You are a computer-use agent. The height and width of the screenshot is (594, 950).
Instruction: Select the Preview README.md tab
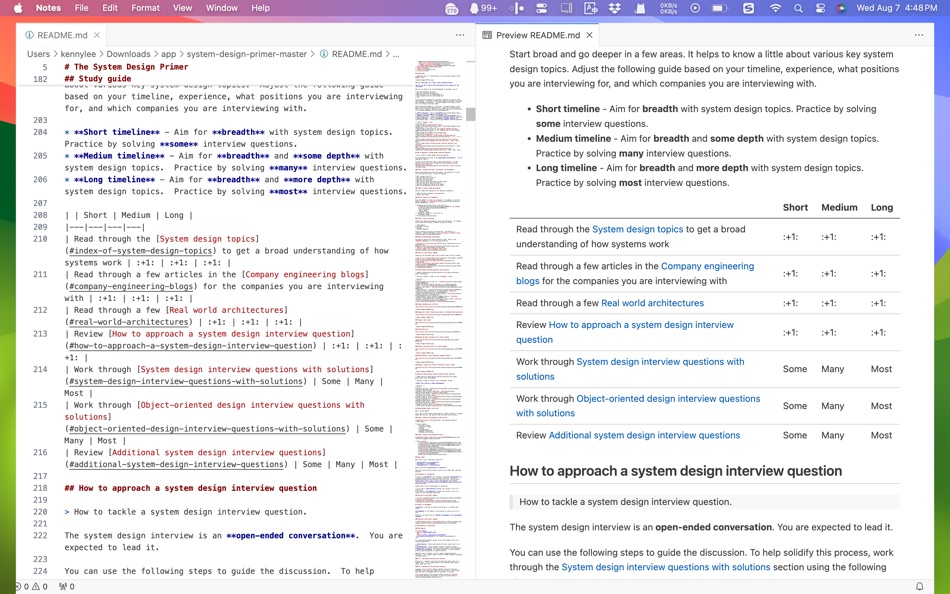pos(538,35)
